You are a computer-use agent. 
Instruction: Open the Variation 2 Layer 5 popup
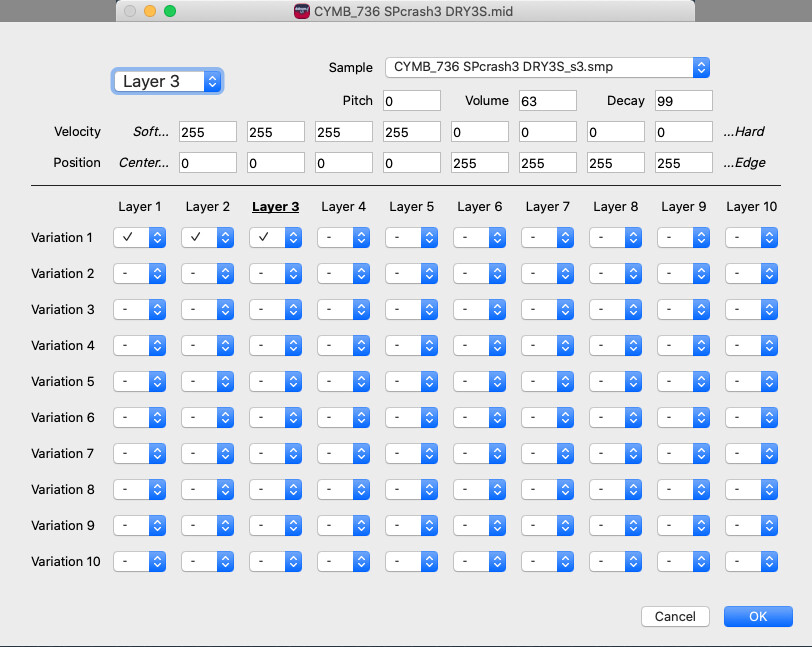pyautogui.click(x=412, y=274)
